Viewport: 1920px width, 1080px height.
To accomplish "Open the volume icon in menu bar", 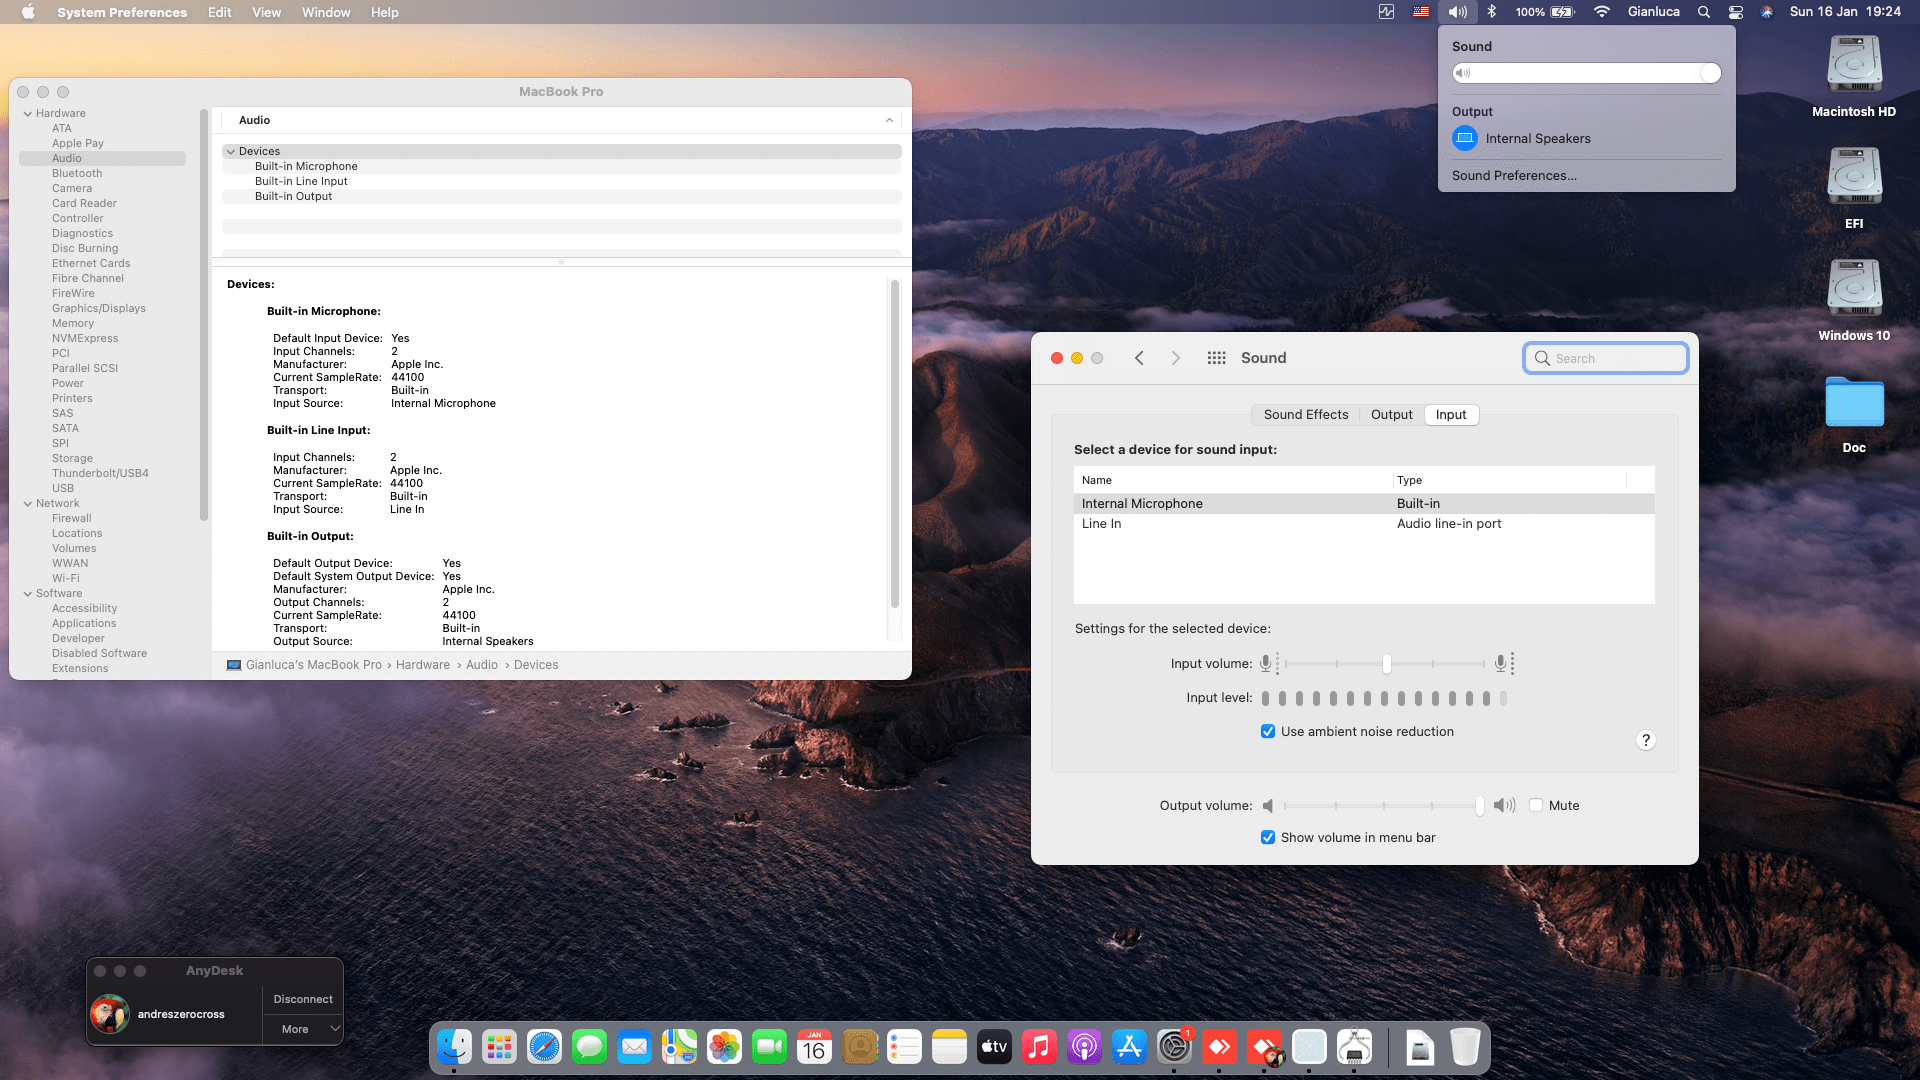I will point(1457,12).
